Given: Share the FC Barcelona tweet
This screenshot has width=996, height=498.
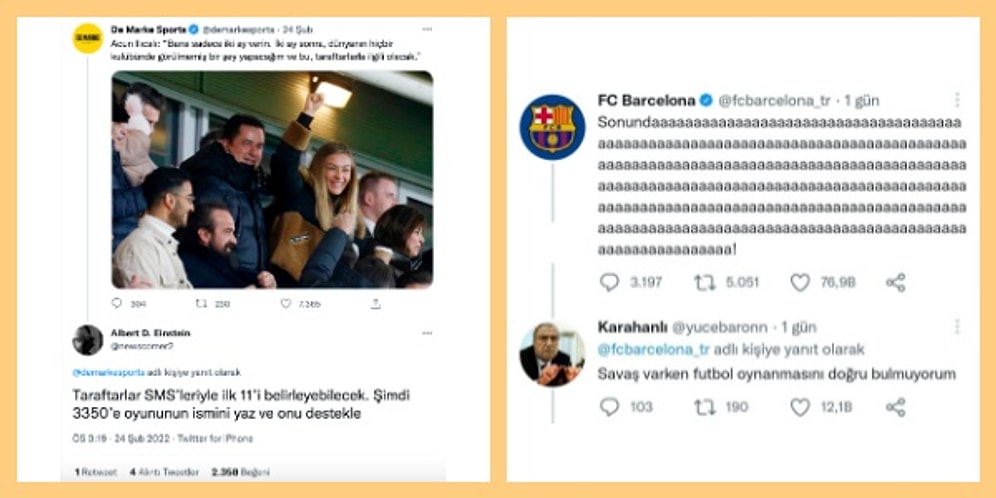Looking at the screenshot, I should click(896, 283).
